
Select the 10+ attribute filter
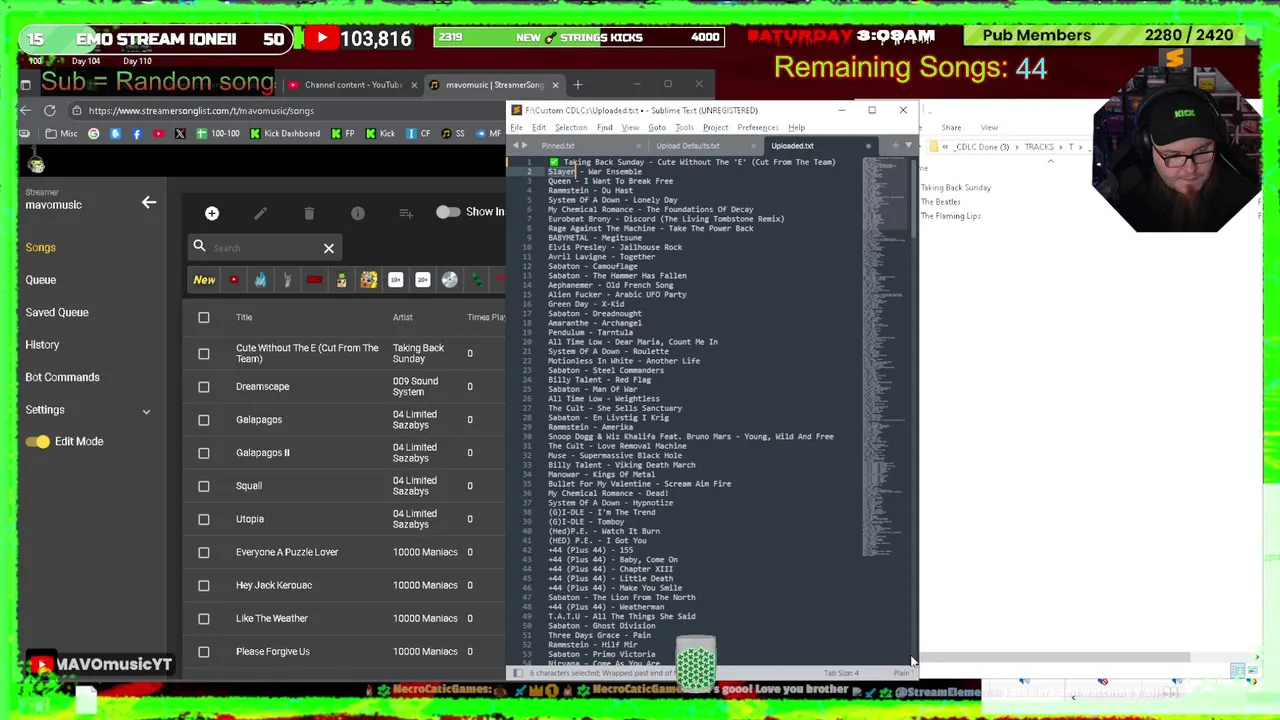(x=396, y=280)
